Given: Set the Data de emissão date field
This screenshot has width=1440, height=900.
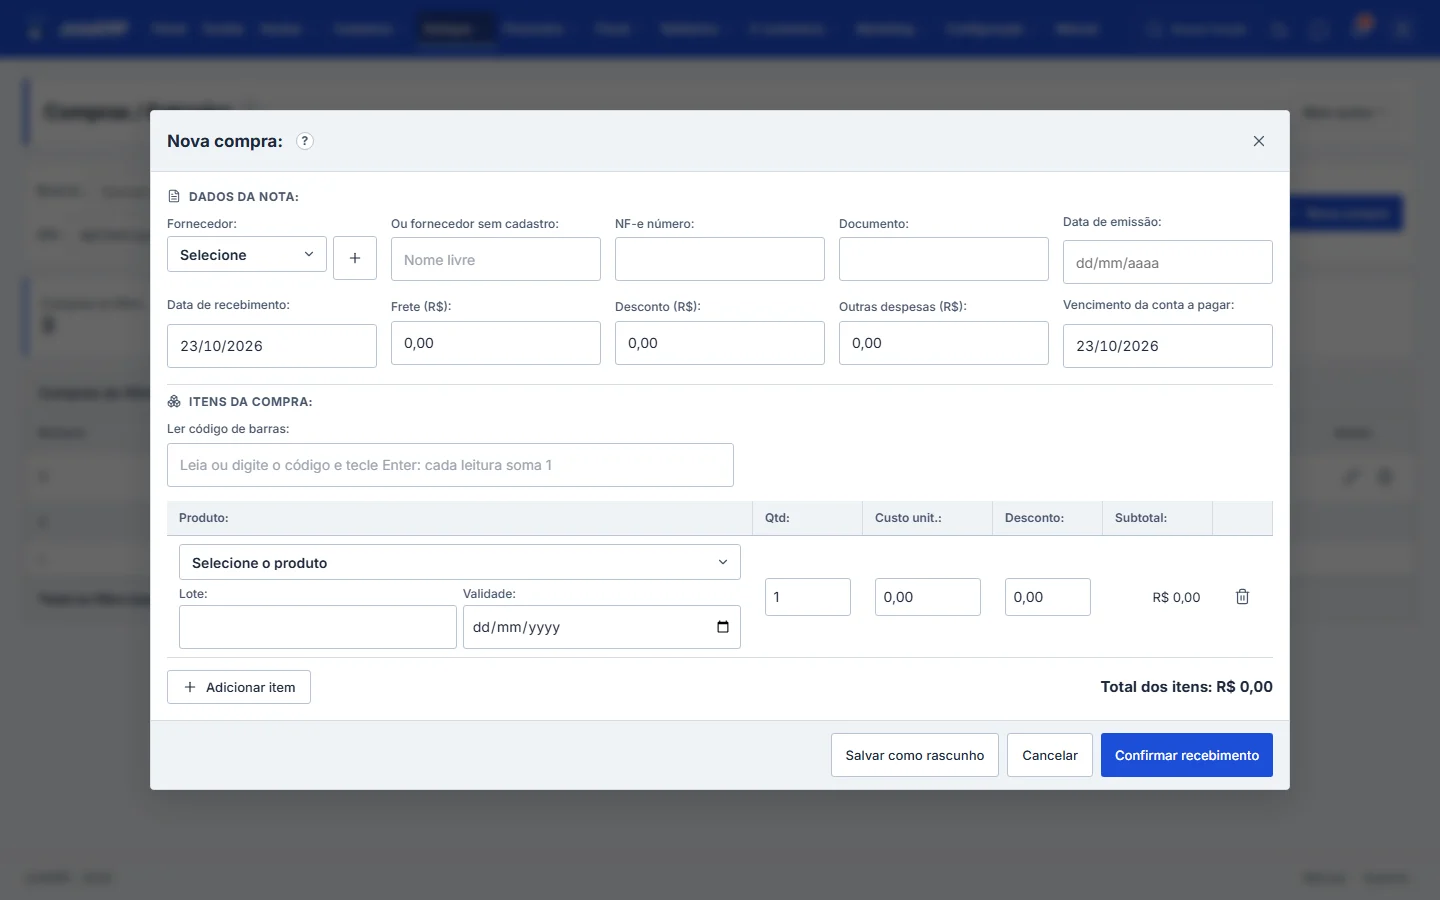Looking at the screenshot, I should 1168,262.
